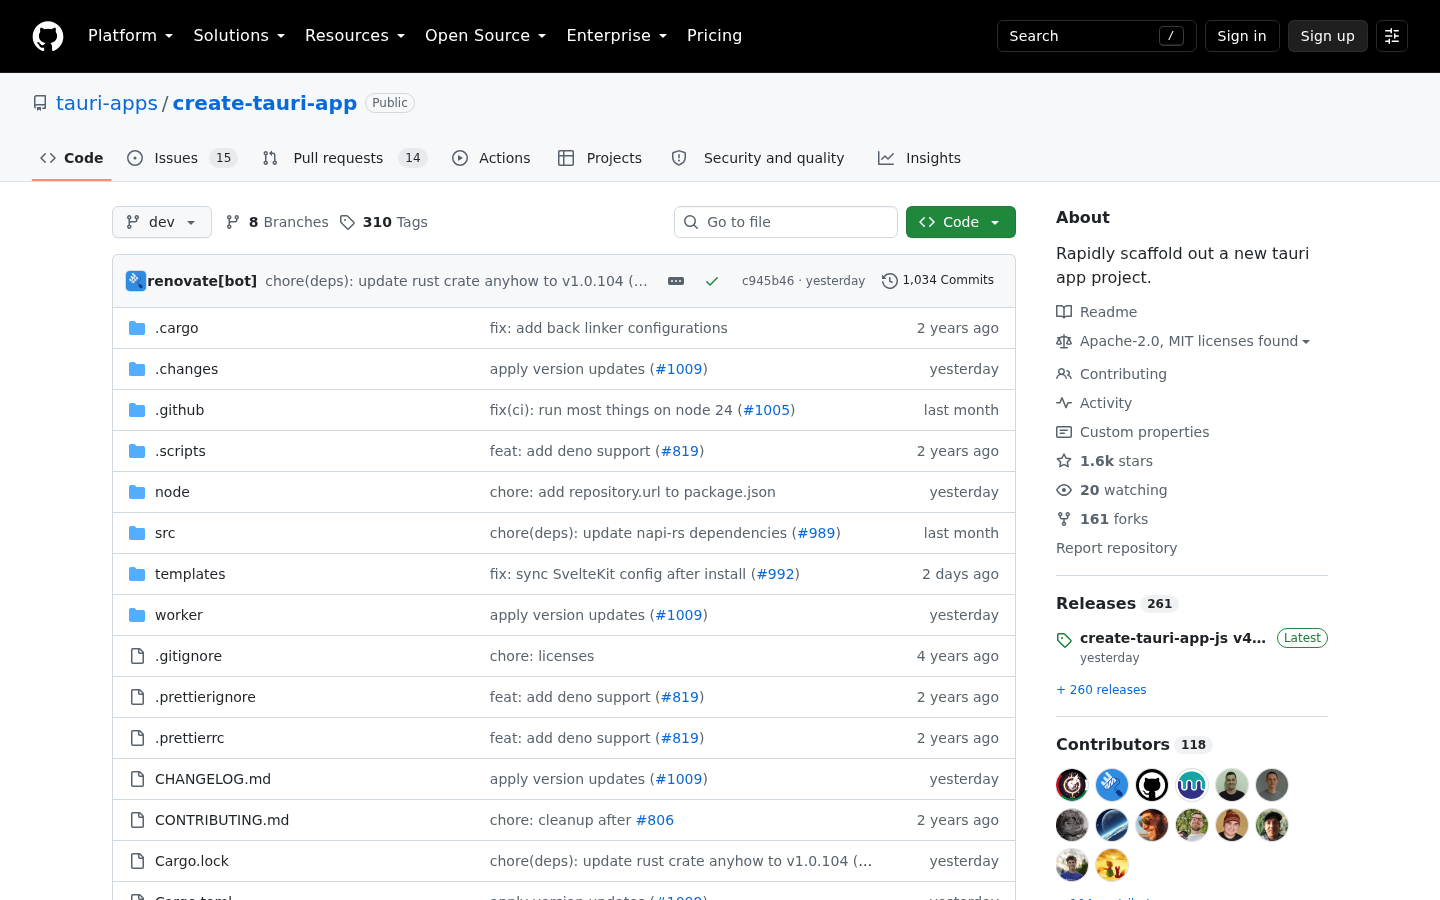Open the .changes folder icon
Image resolution: width=1440 pixels, height=900 pixels.
(137, 369)
